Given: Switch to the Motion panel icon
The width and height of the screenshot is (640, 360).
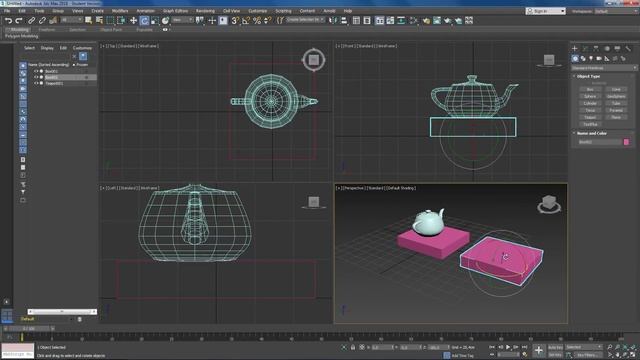Looking at the screenshot, I should click(x=607, y=48).
